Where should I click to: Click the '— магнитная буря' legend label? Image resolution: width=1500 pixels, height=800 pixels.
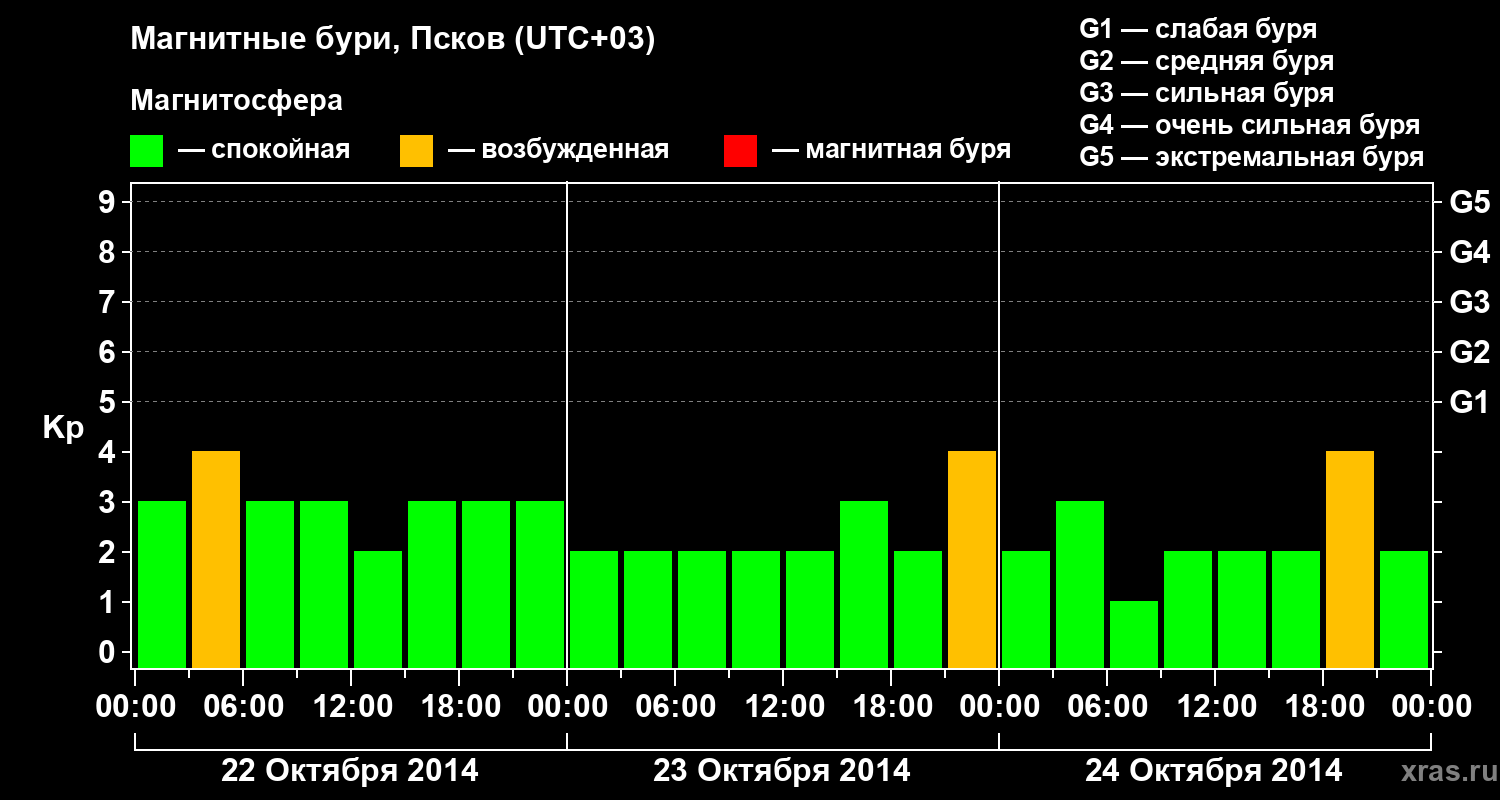[x=892, y=150]
